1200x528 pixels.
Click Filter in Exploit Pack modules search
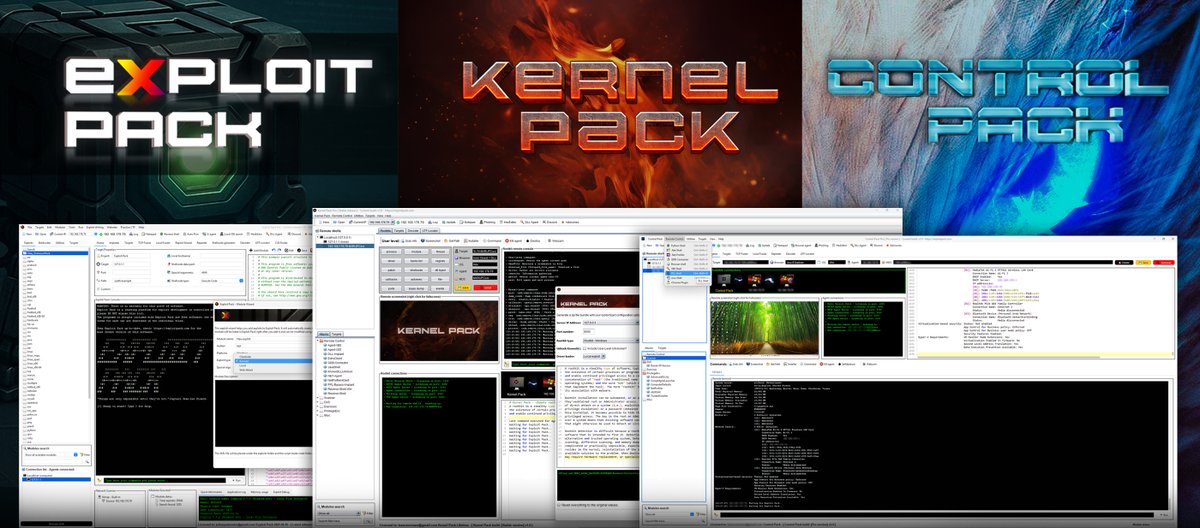(85, 455)
